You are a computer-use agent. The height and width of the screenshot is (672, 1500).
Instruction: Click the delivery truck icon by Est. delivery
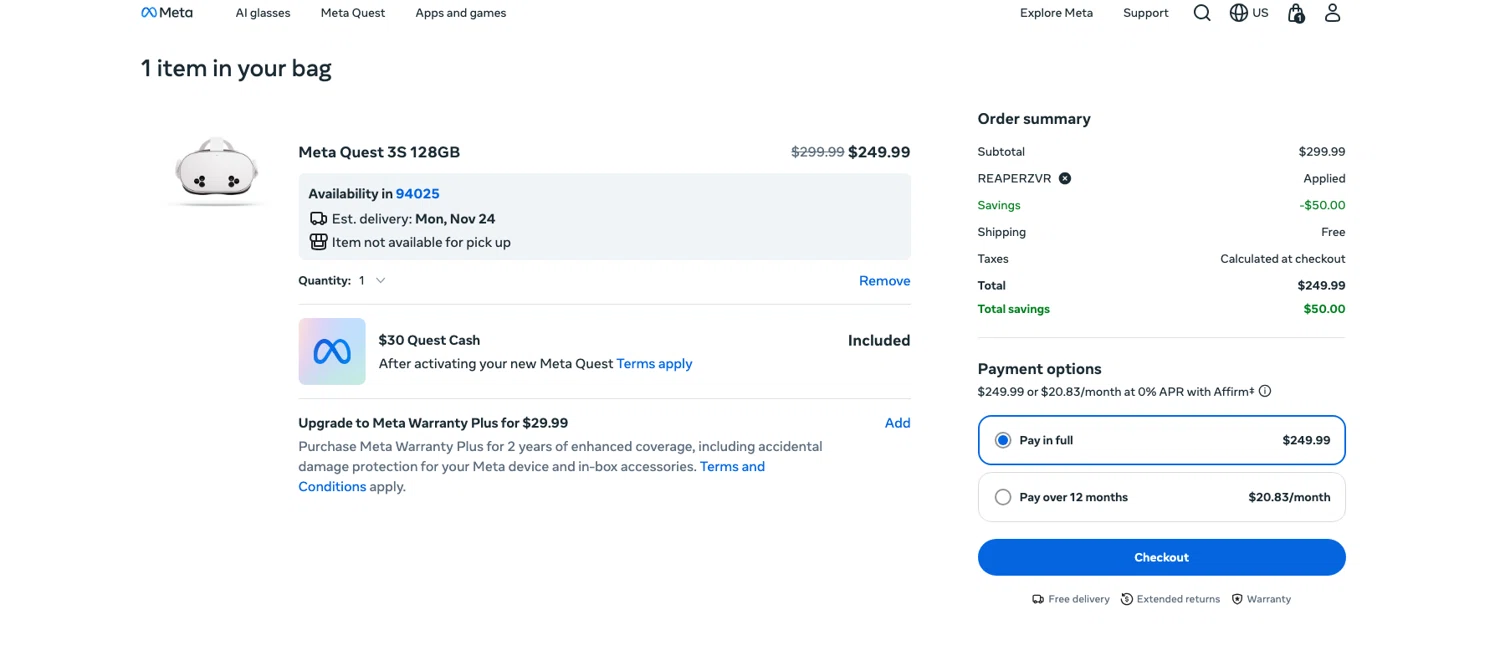318,219
